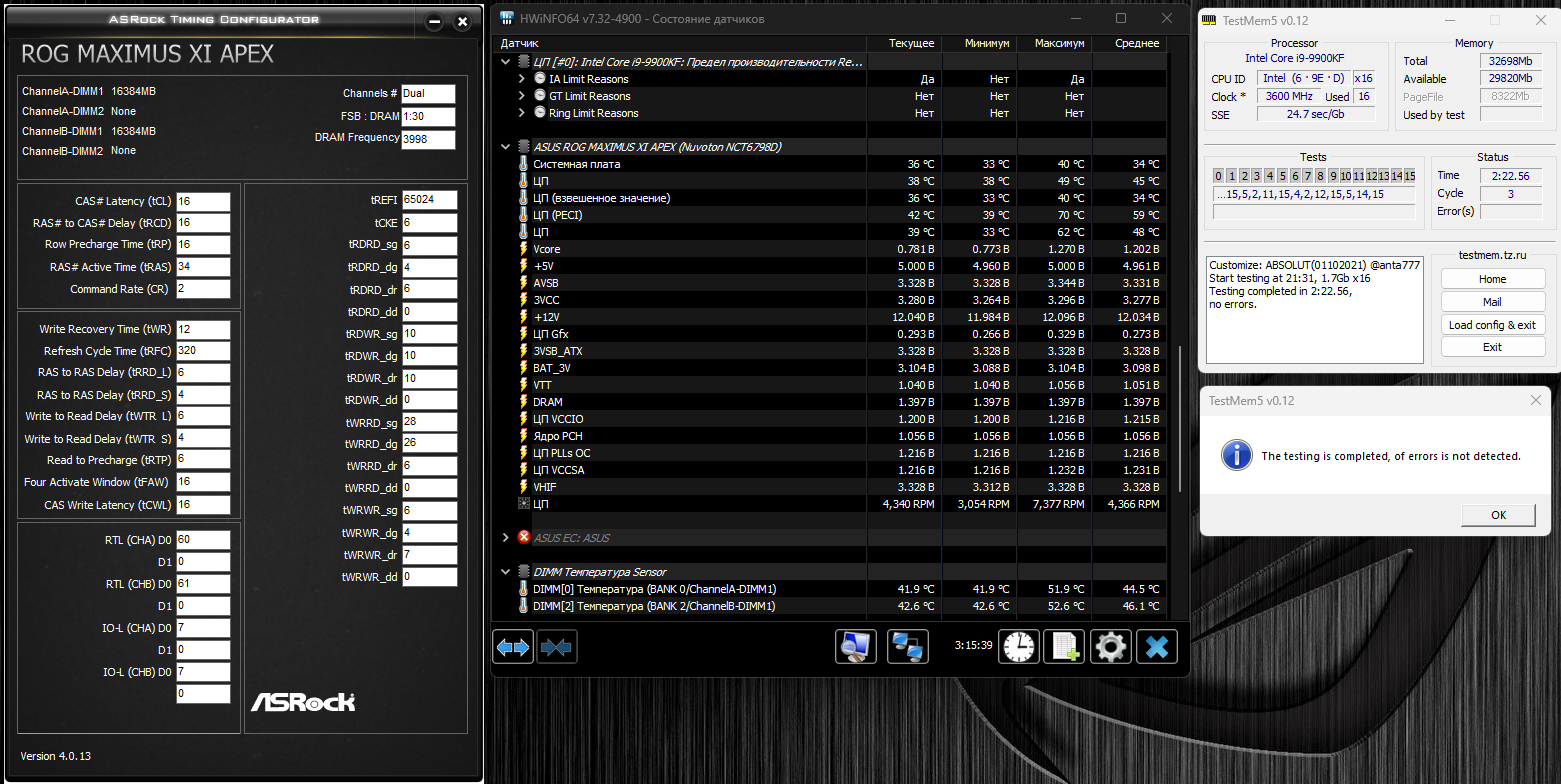Click the chip icon beside ASUS ROG MAXIMUS sensor
1561x784 pixels.
[523, 147]
